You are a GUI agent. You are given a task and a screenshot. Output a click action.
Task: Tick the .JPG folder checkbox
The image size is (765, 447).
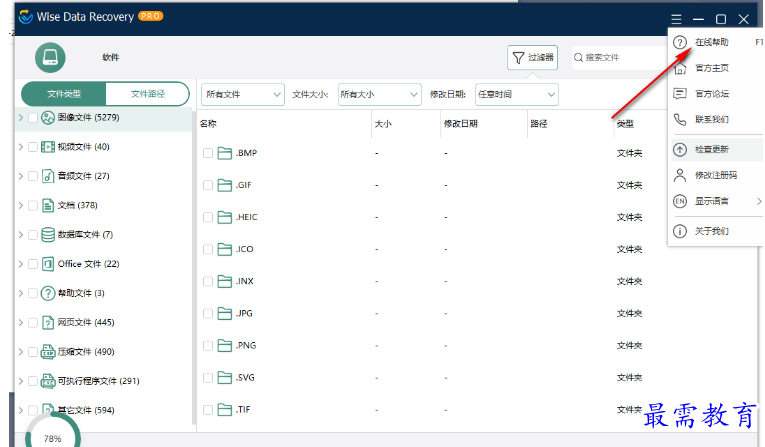[208, 314]
